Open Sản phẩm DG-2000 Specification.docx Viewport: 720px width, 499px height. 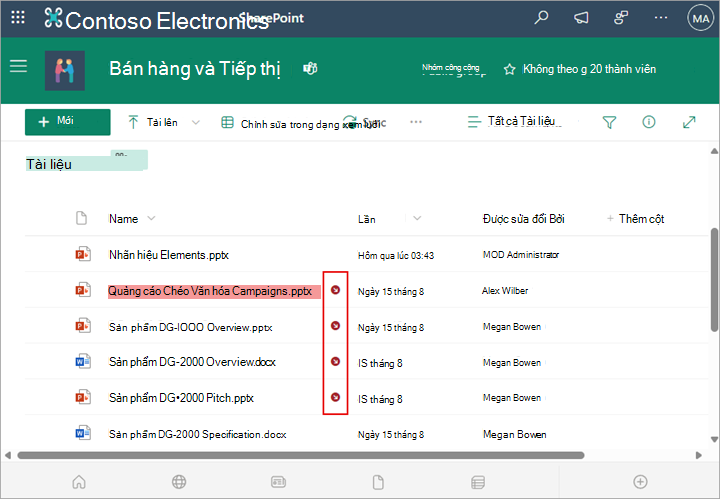197,434
